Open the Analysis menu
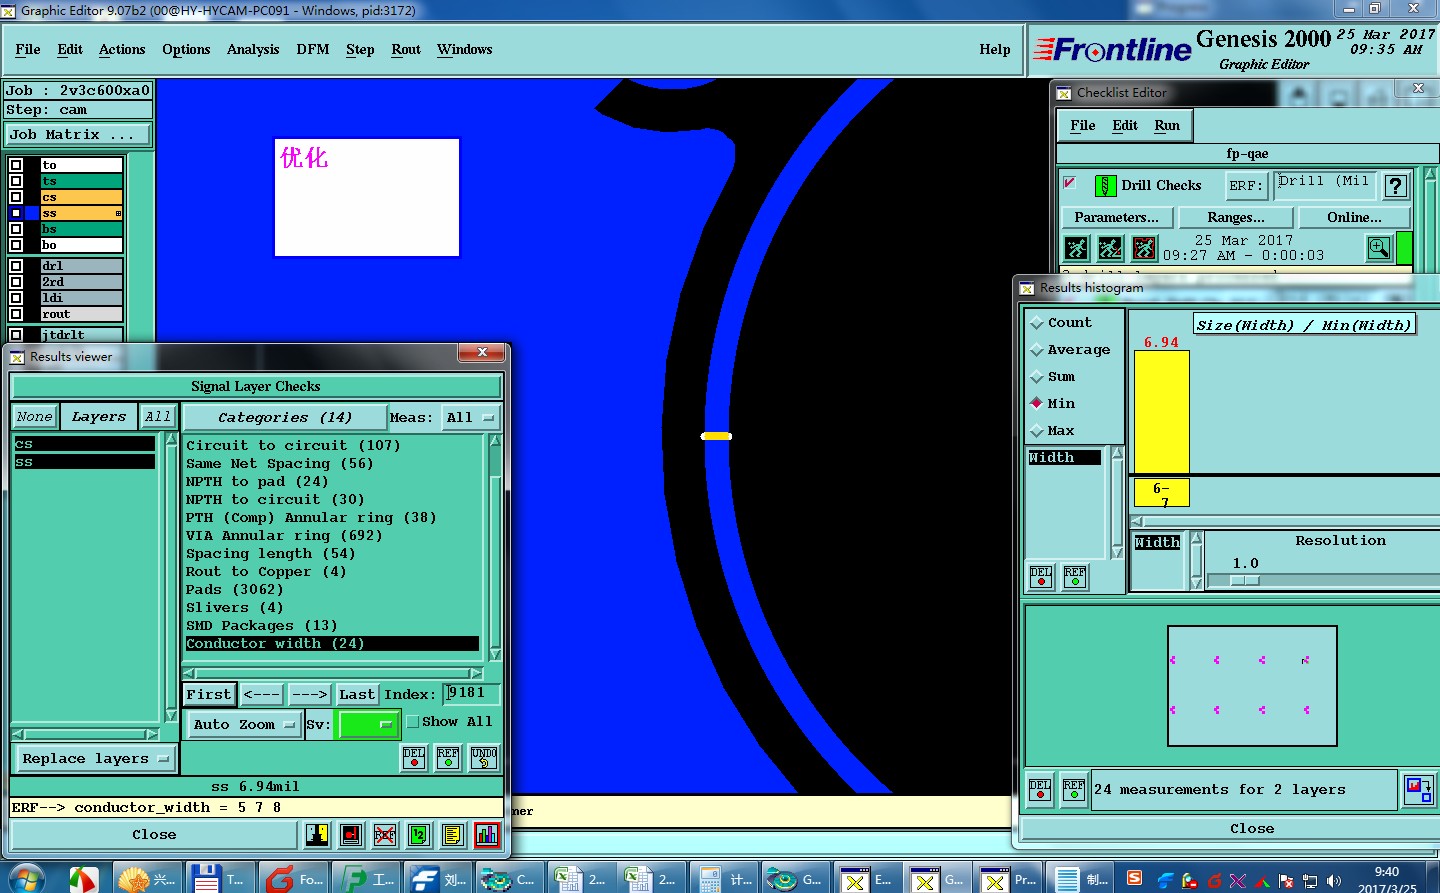This screenshot has width=1440, height=893. [x=253, y=50]
